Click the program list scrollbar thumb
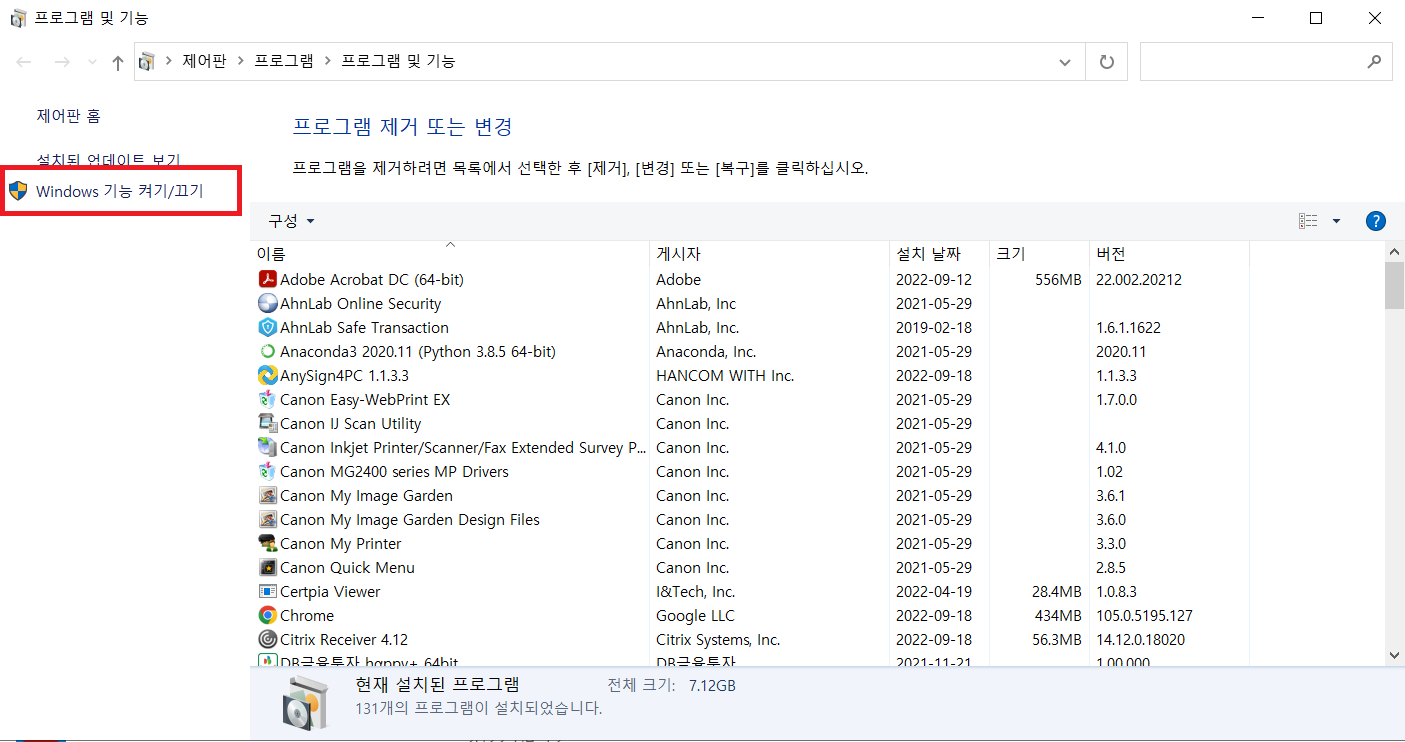 point(1394,287)
